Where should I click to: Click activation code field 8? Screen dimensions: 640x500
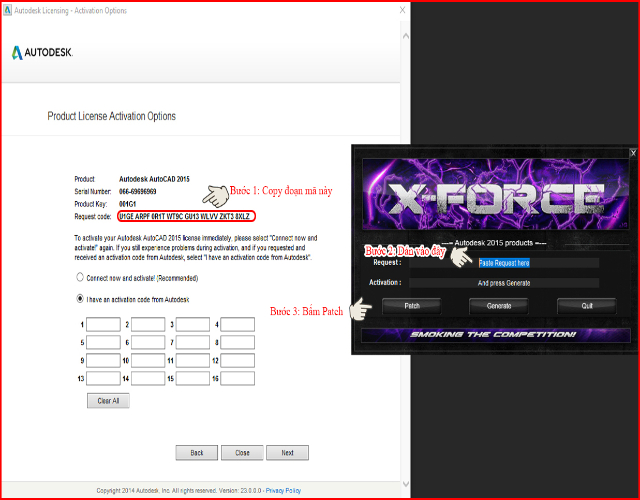(x=238, y=342)
